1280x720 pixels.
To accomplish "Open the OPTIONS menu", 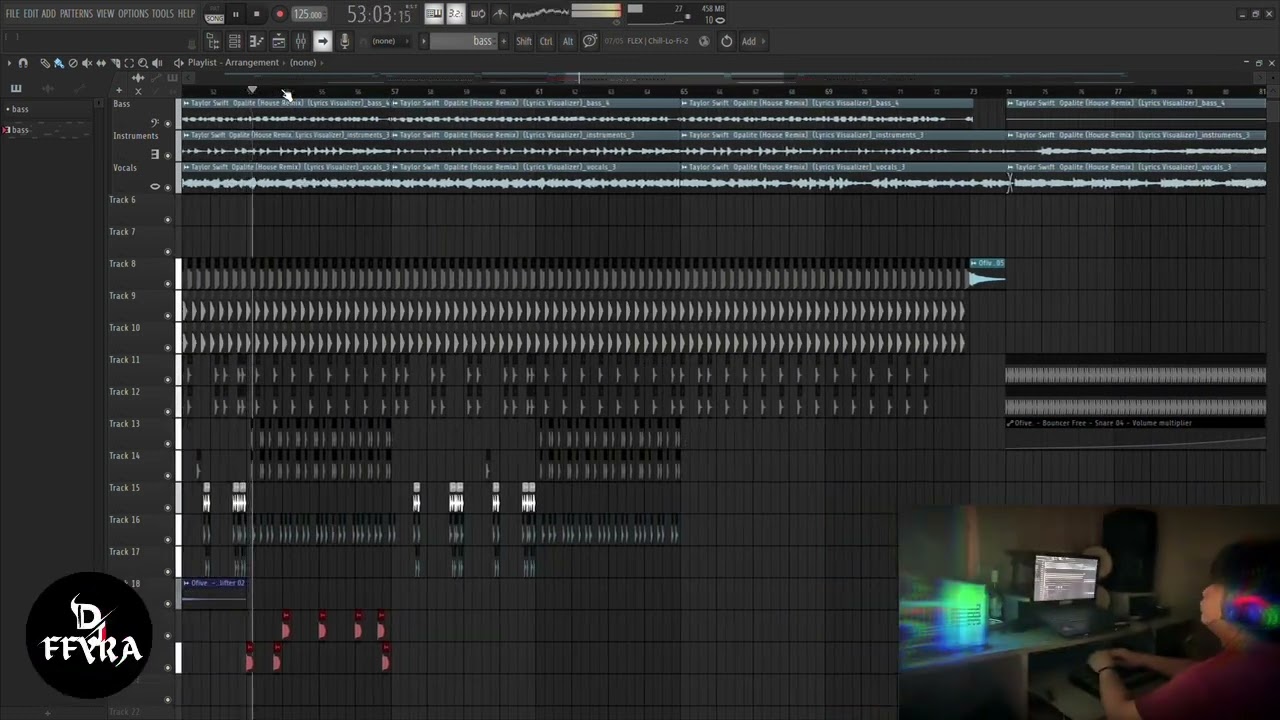I will (133, 14).
